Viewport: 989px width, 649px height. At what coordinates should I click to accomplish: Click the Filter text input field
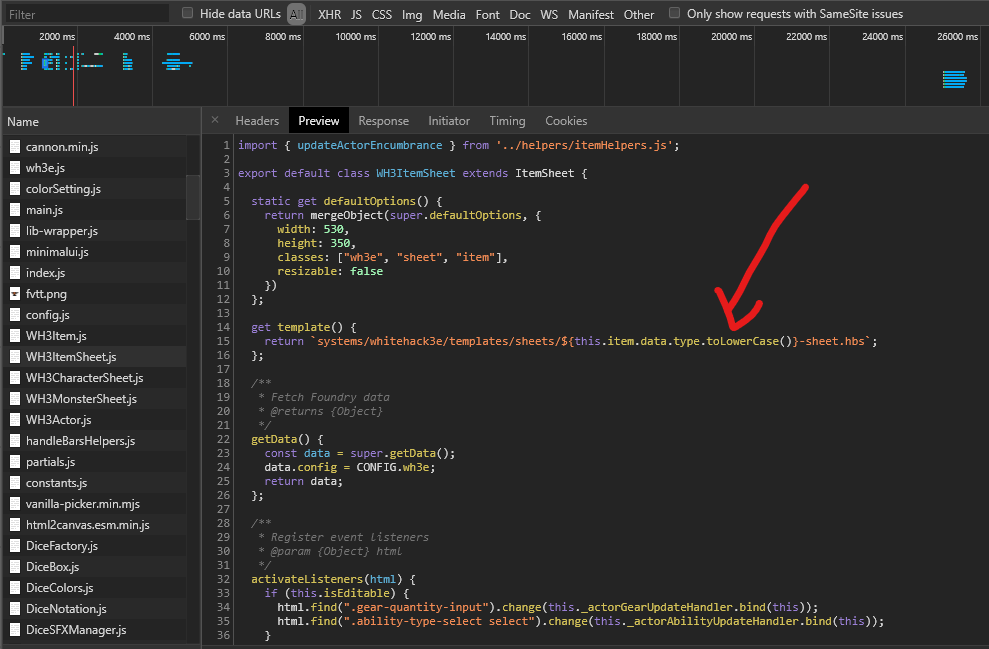coord(86,14)
